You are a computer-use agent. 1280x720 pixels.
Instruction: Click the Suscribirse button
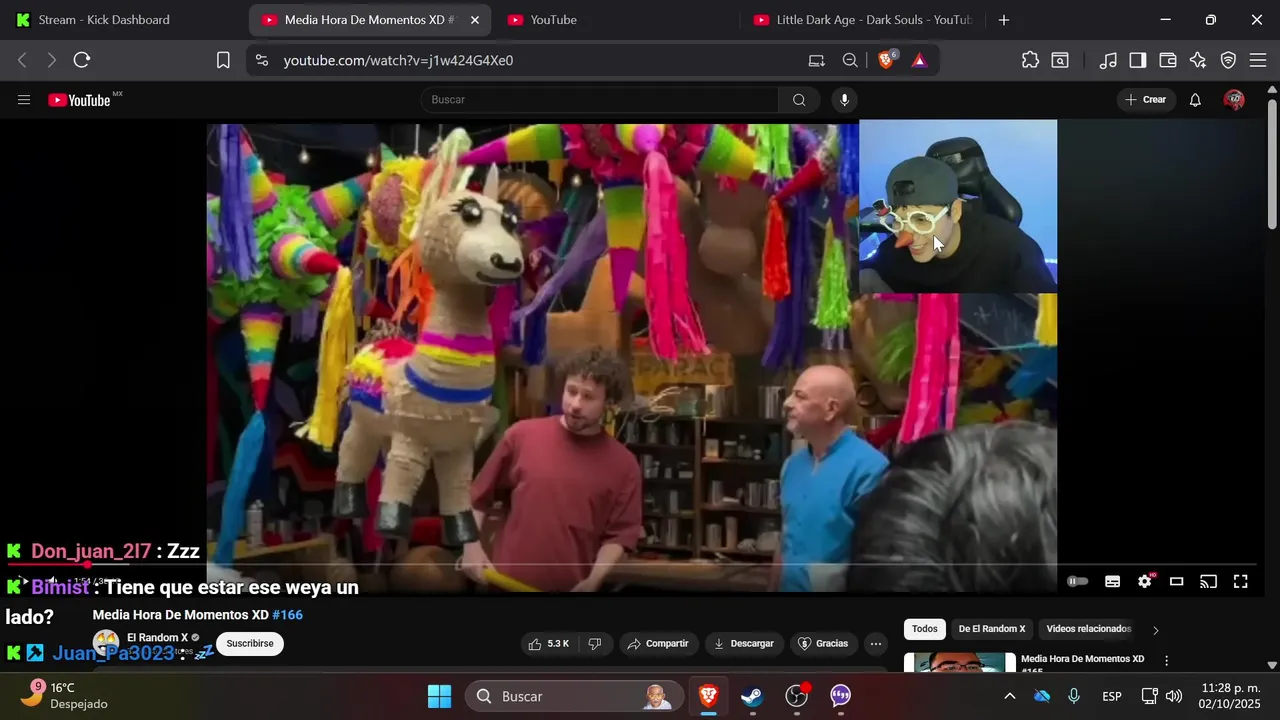pyautogui.click(x=250, y=644)
